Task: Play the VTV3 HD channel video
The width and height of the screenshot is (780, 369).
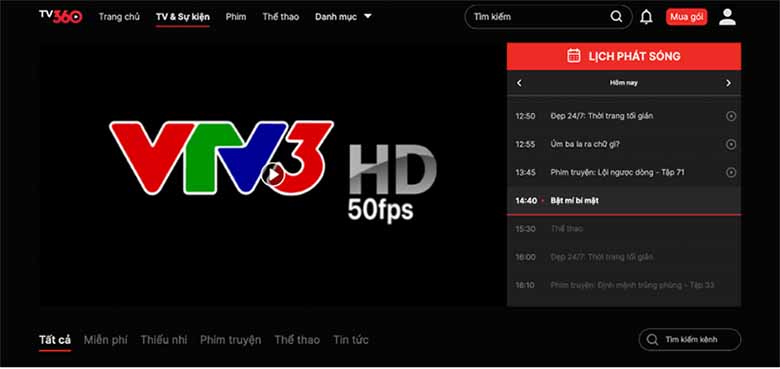Action: coord(273,175)
